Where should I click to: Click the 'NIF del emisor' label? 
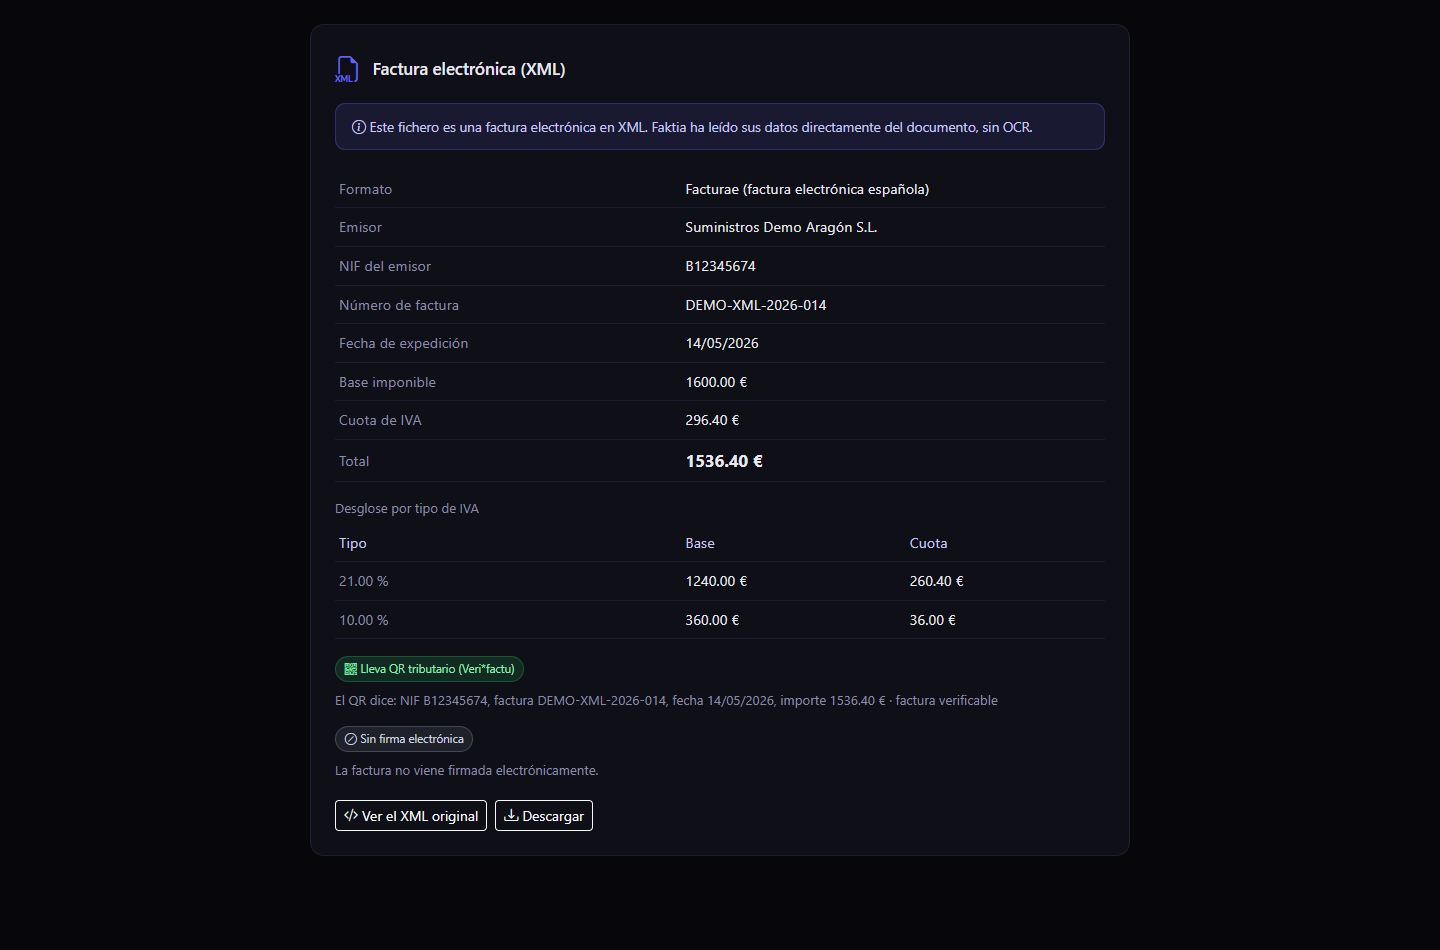point(385,266)
